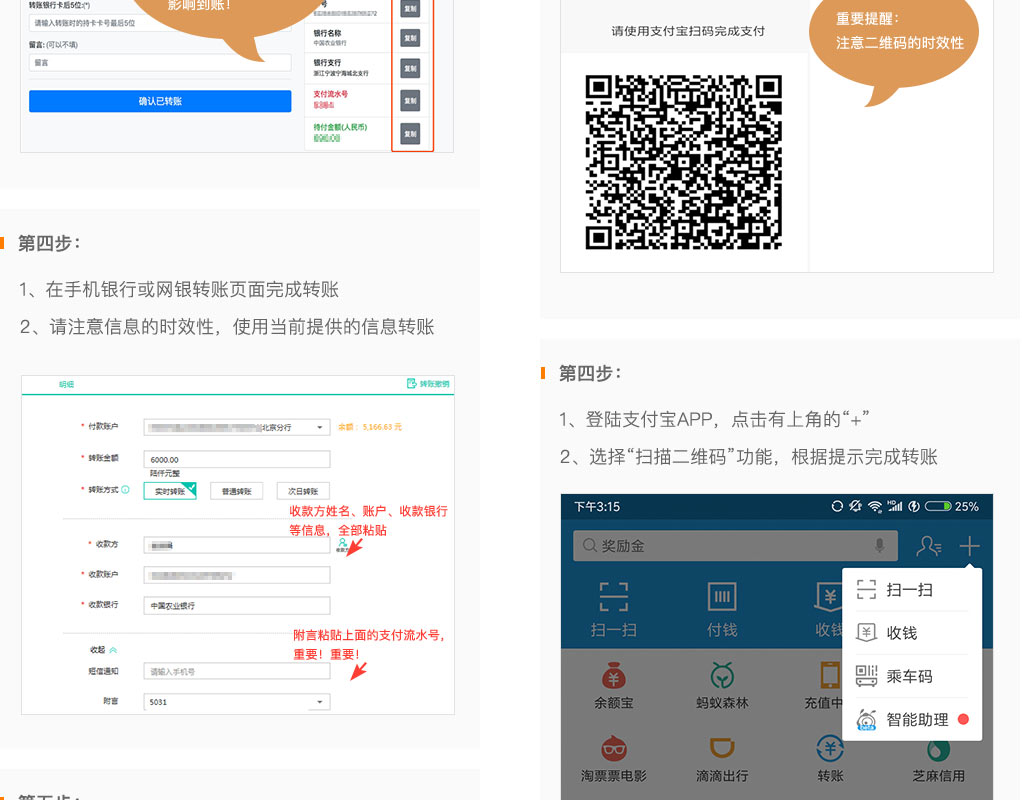Expand the 付款账户 account dropdown
This screenshot has height=800, width=1022.
pos(320,427)
